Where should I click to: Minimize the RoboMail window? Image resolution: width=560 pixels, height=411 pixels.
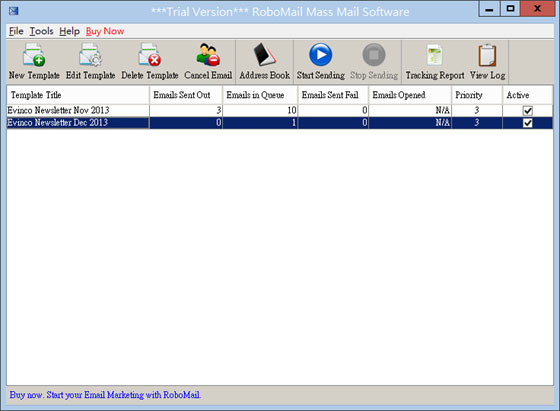coord(489,9)
